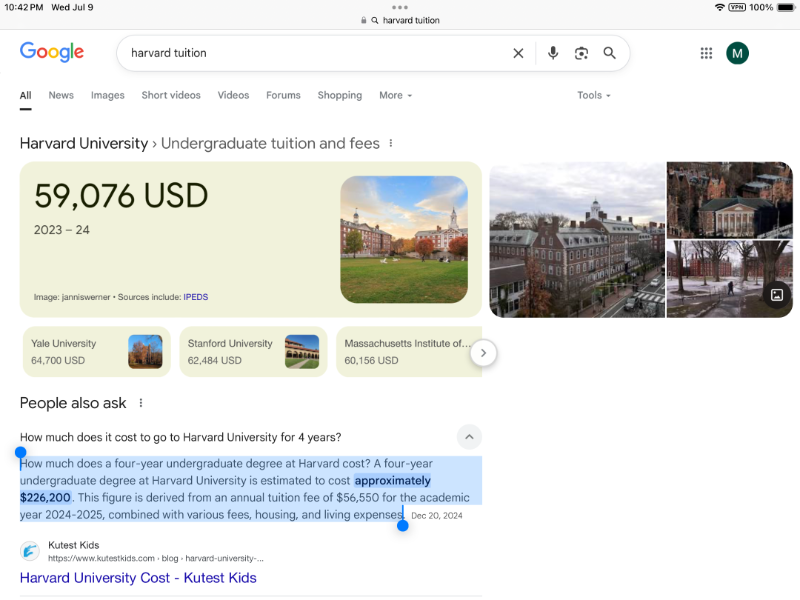Click the Undergraduate tuition and fees heading
This screenshot has height=600, width=800.
(x=270, y=143)
